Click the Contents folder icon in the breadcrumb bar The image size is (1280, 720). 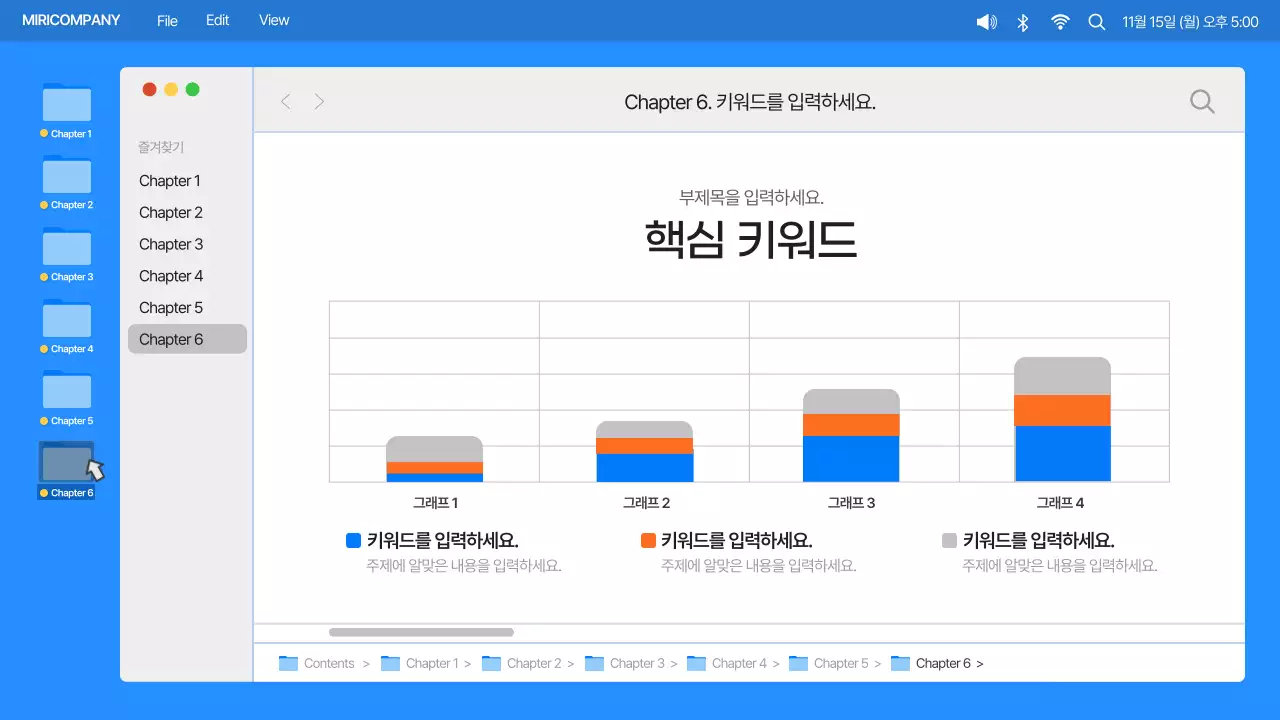tap(290, 663)
